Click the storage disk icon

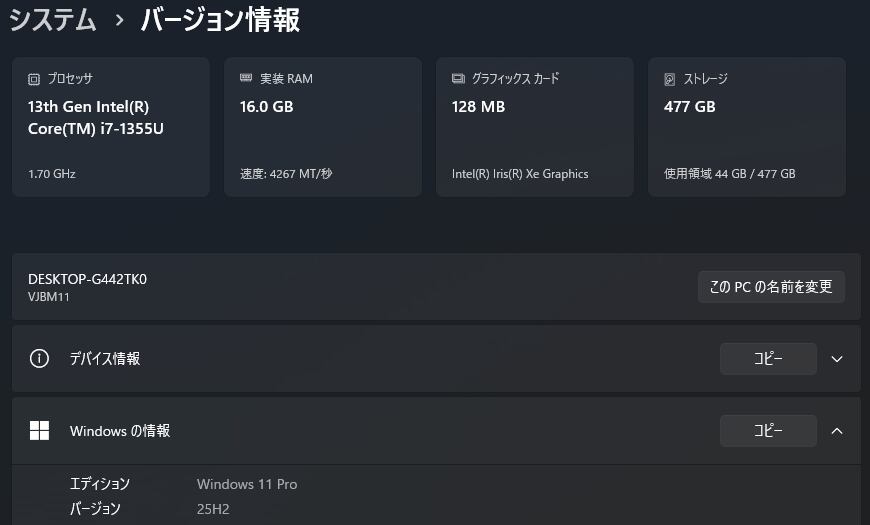(670, 79)
